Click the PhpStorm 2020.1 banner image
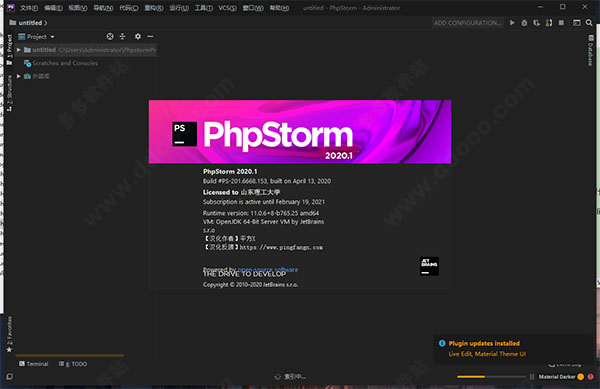Screen dimensions: 600x389 click(300, 132)
